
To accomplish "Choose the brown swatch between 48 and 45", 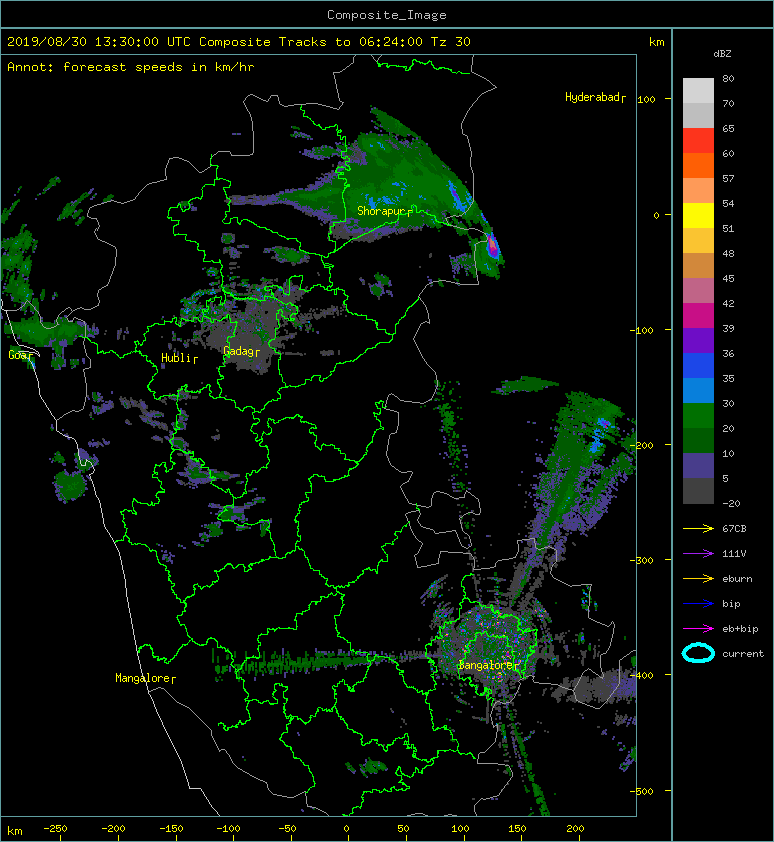I will click(x=698, y=265).
